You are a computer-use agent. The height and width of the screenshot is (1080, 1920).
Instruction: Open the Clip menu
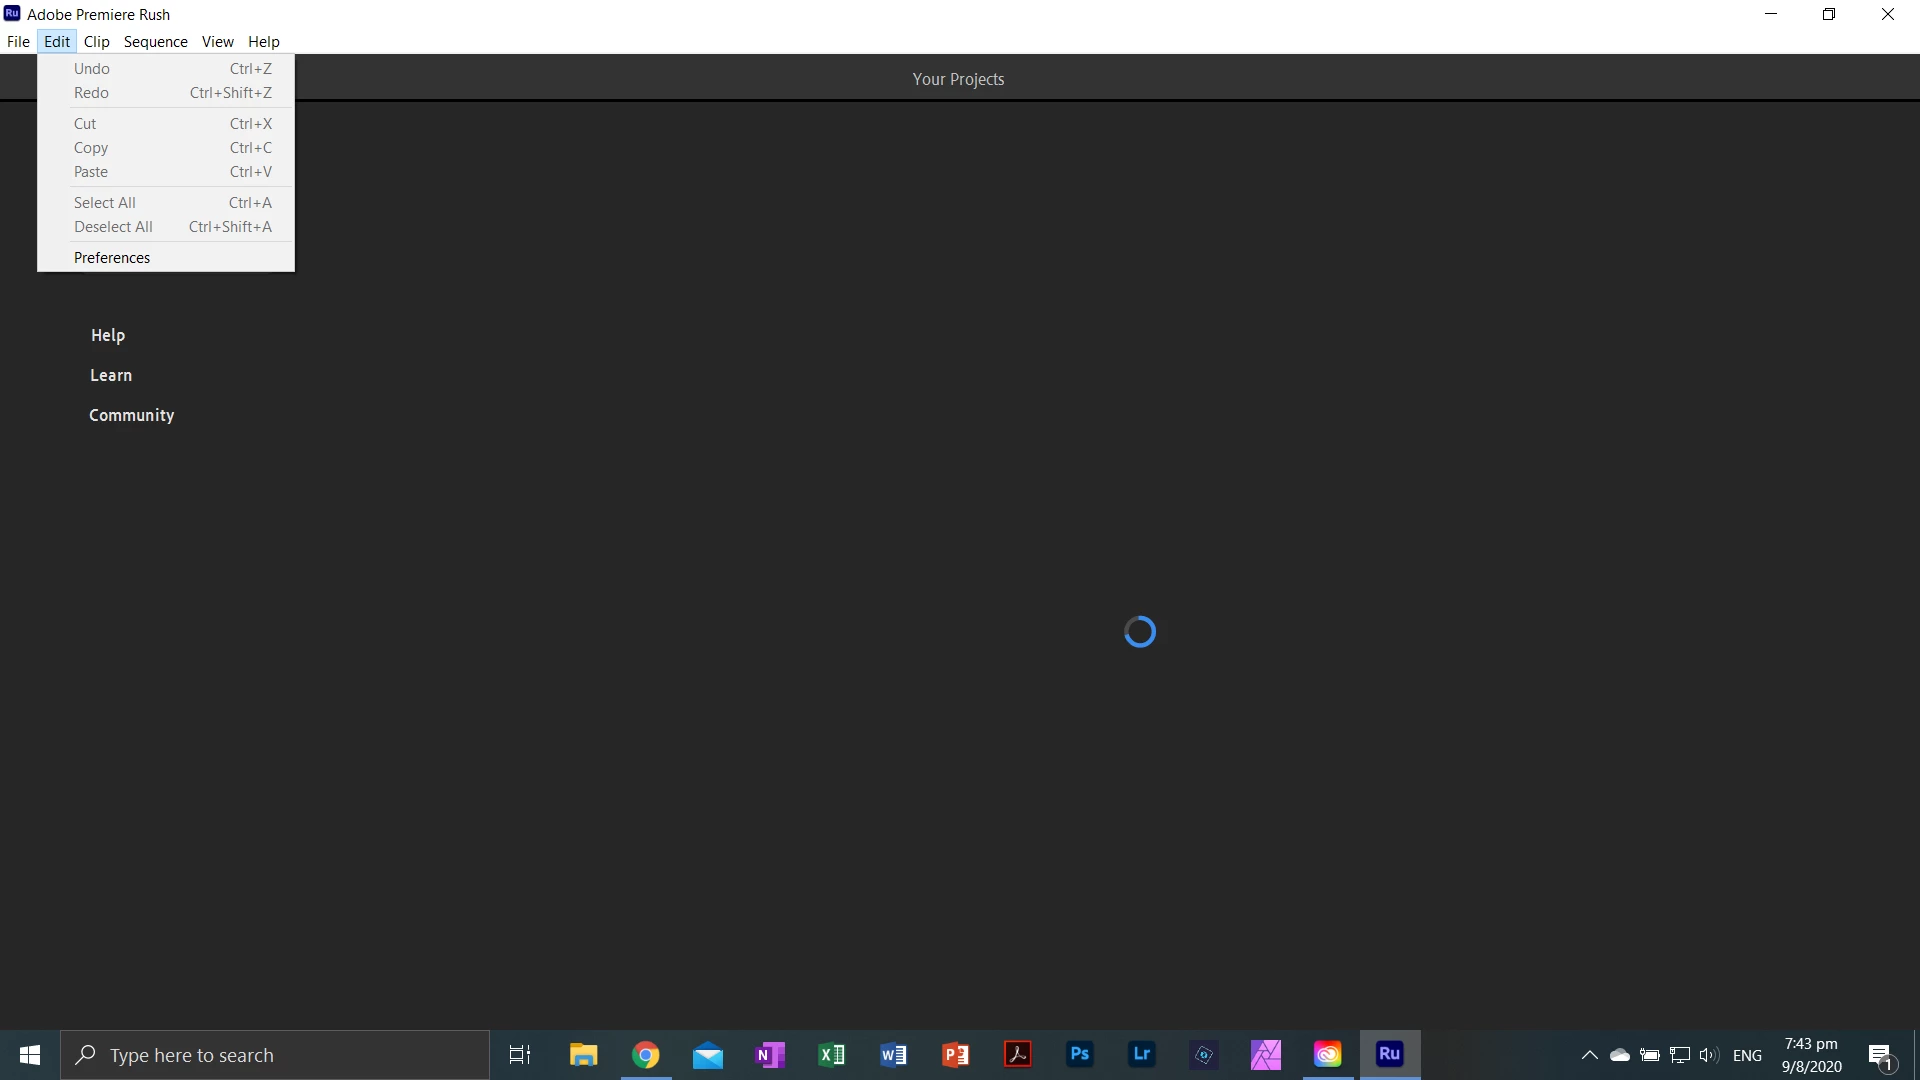click(x=97, y=42)
